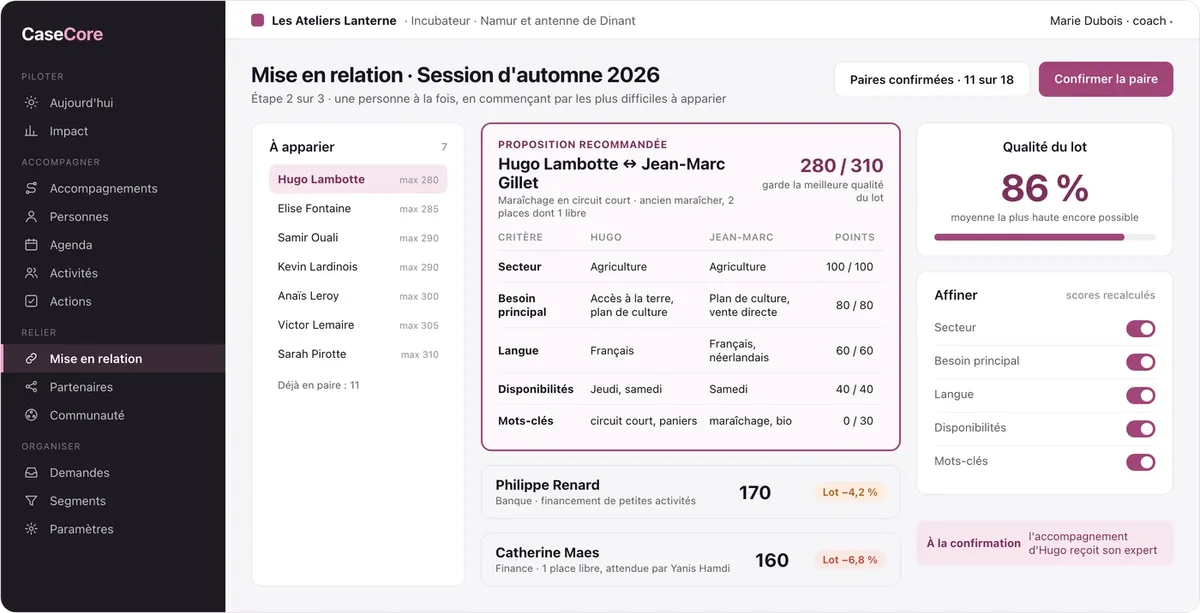
Task: Click the Les Ateliers Lanterne color square
Action: (257, 20)
